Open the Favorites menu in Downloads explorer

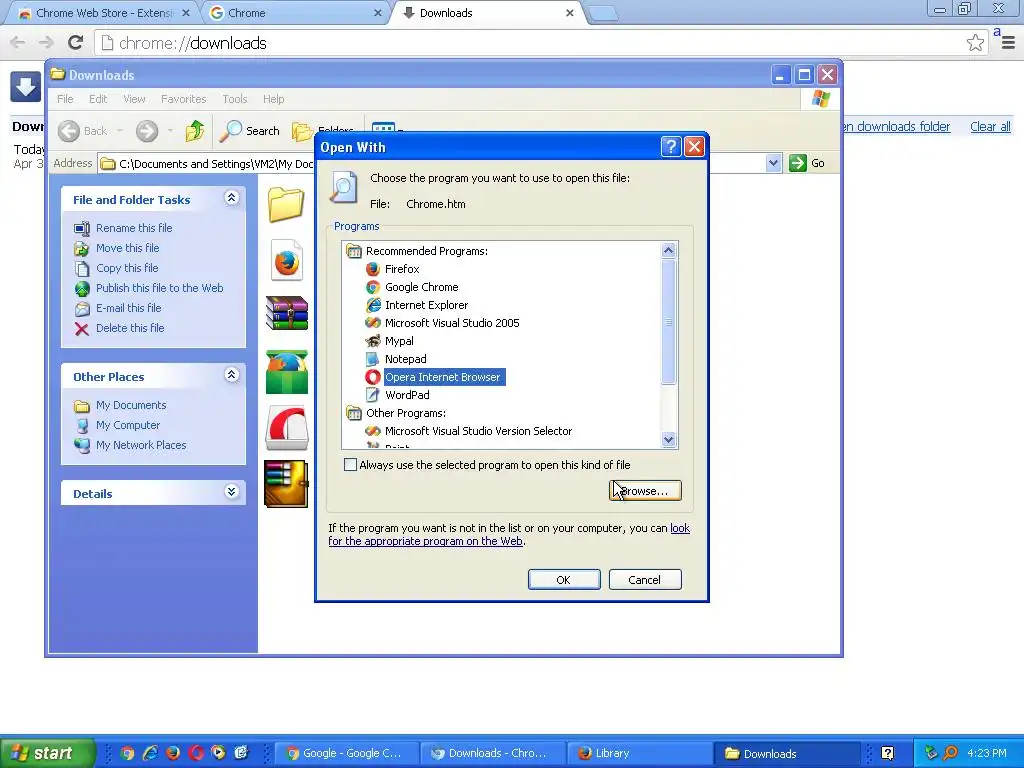[184, 99]
